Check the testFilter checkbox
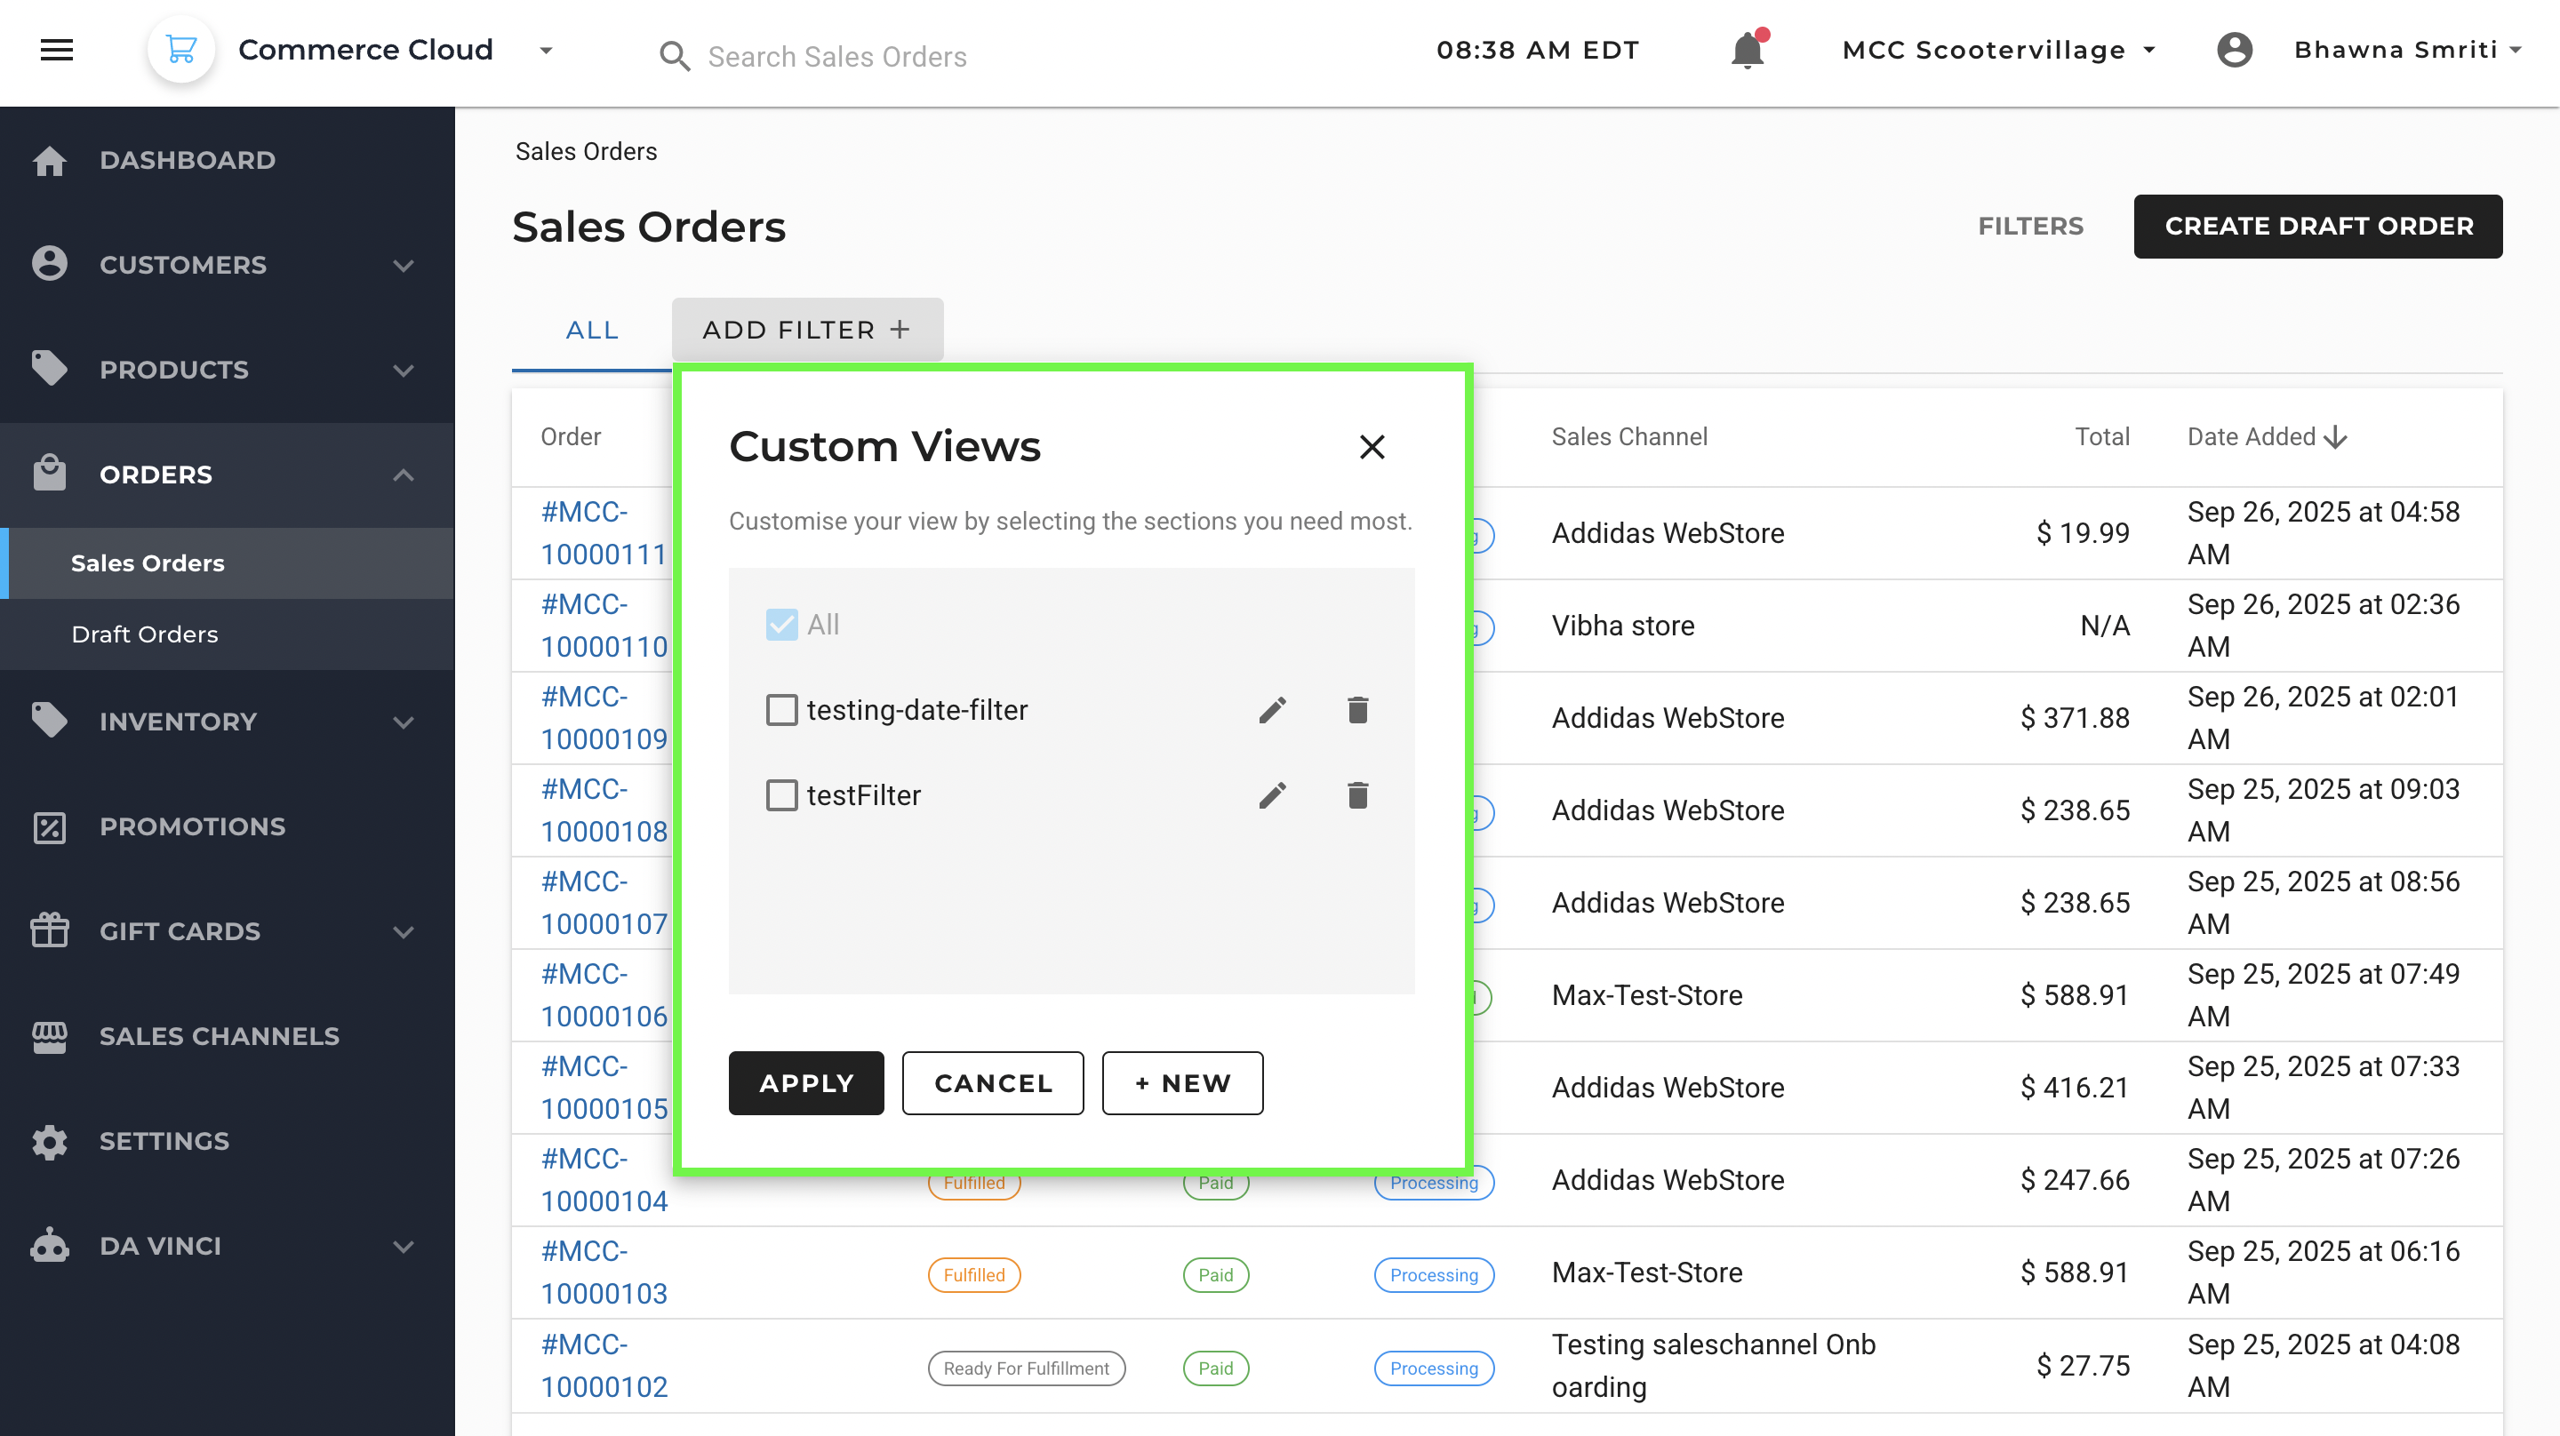The image size is (2560, 1436). point(781,795)
